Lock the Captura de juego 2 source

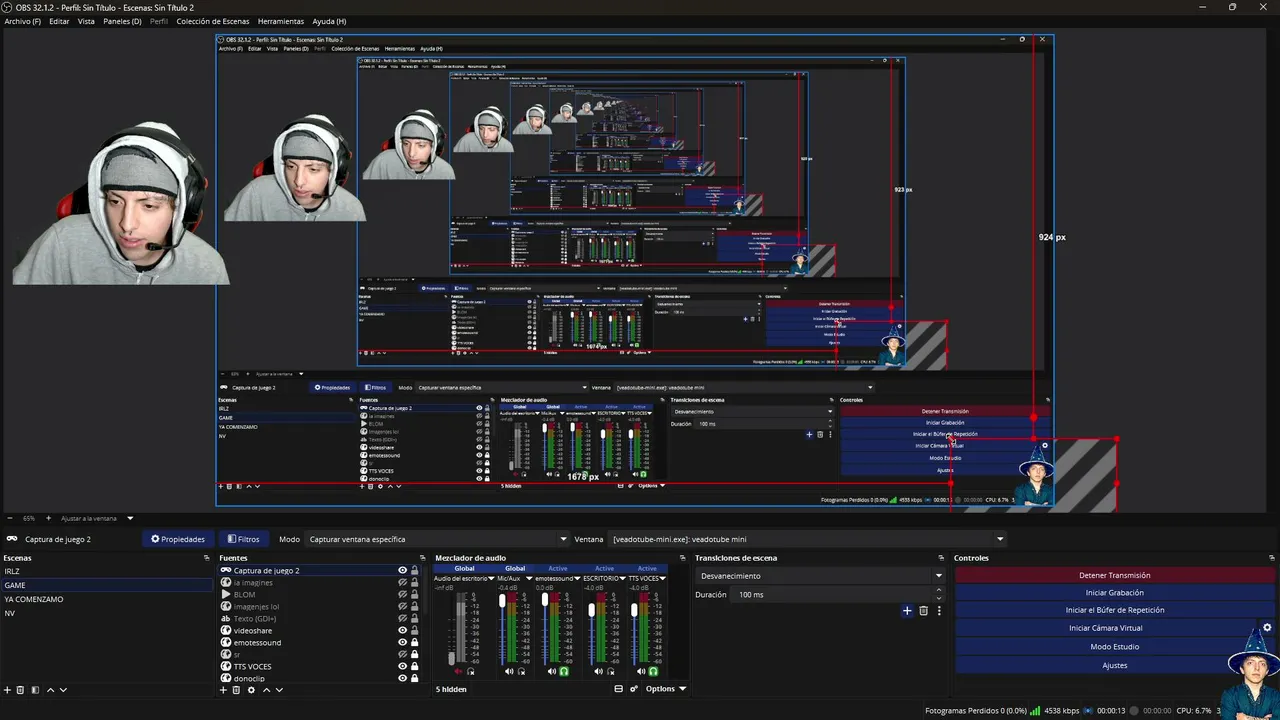[415, 571]
